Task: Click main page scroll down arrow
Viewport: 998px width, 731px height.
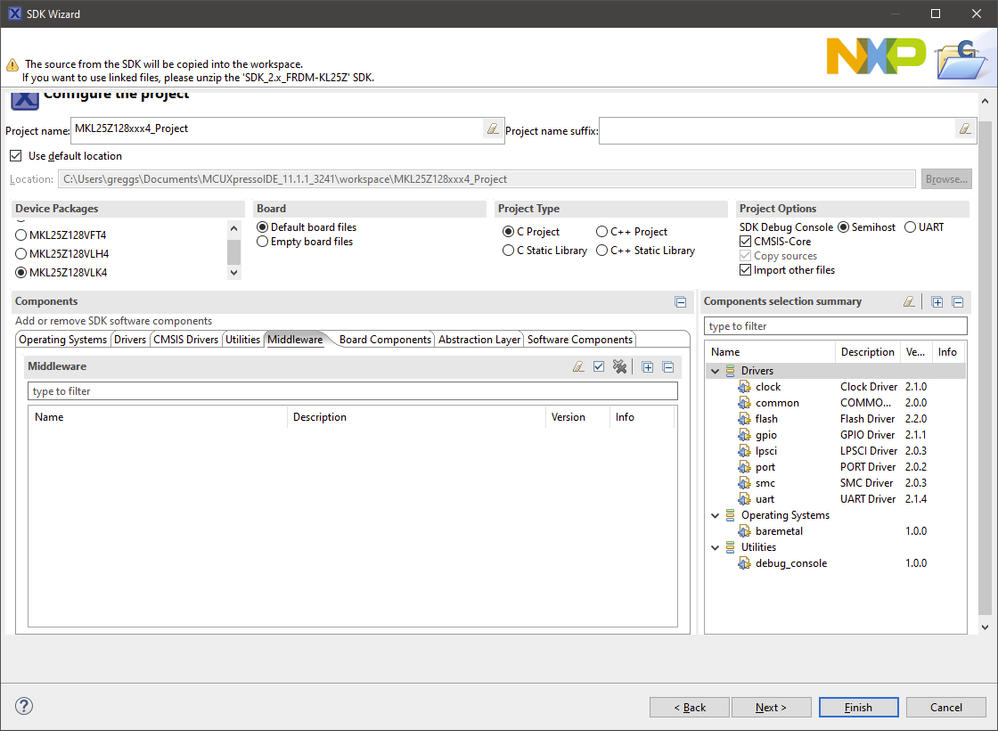Action: (985, 627)
